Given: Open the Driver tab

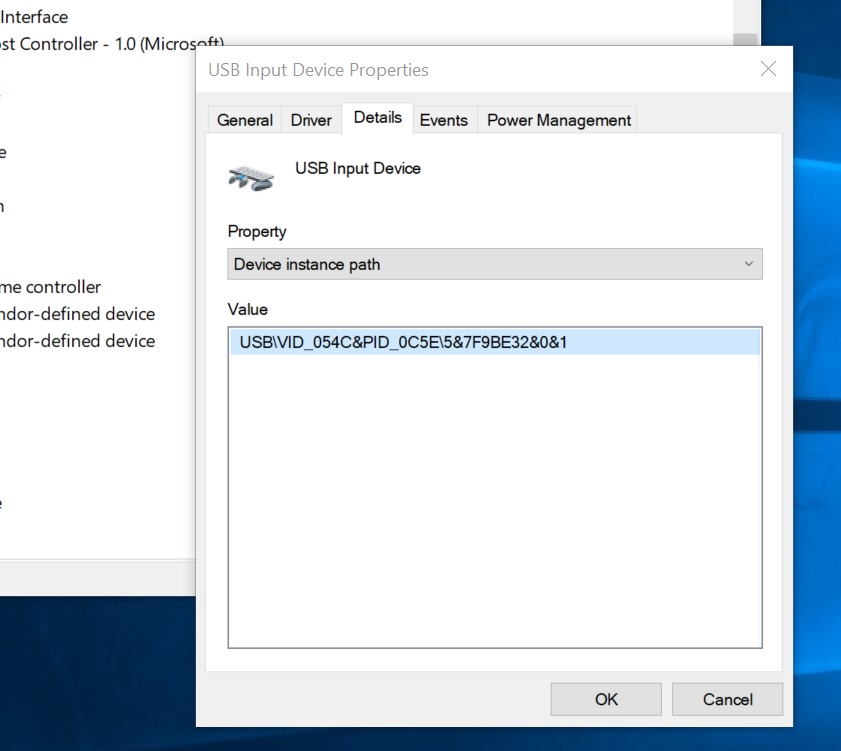Looking at the screenshot, I should coord(311,120).
